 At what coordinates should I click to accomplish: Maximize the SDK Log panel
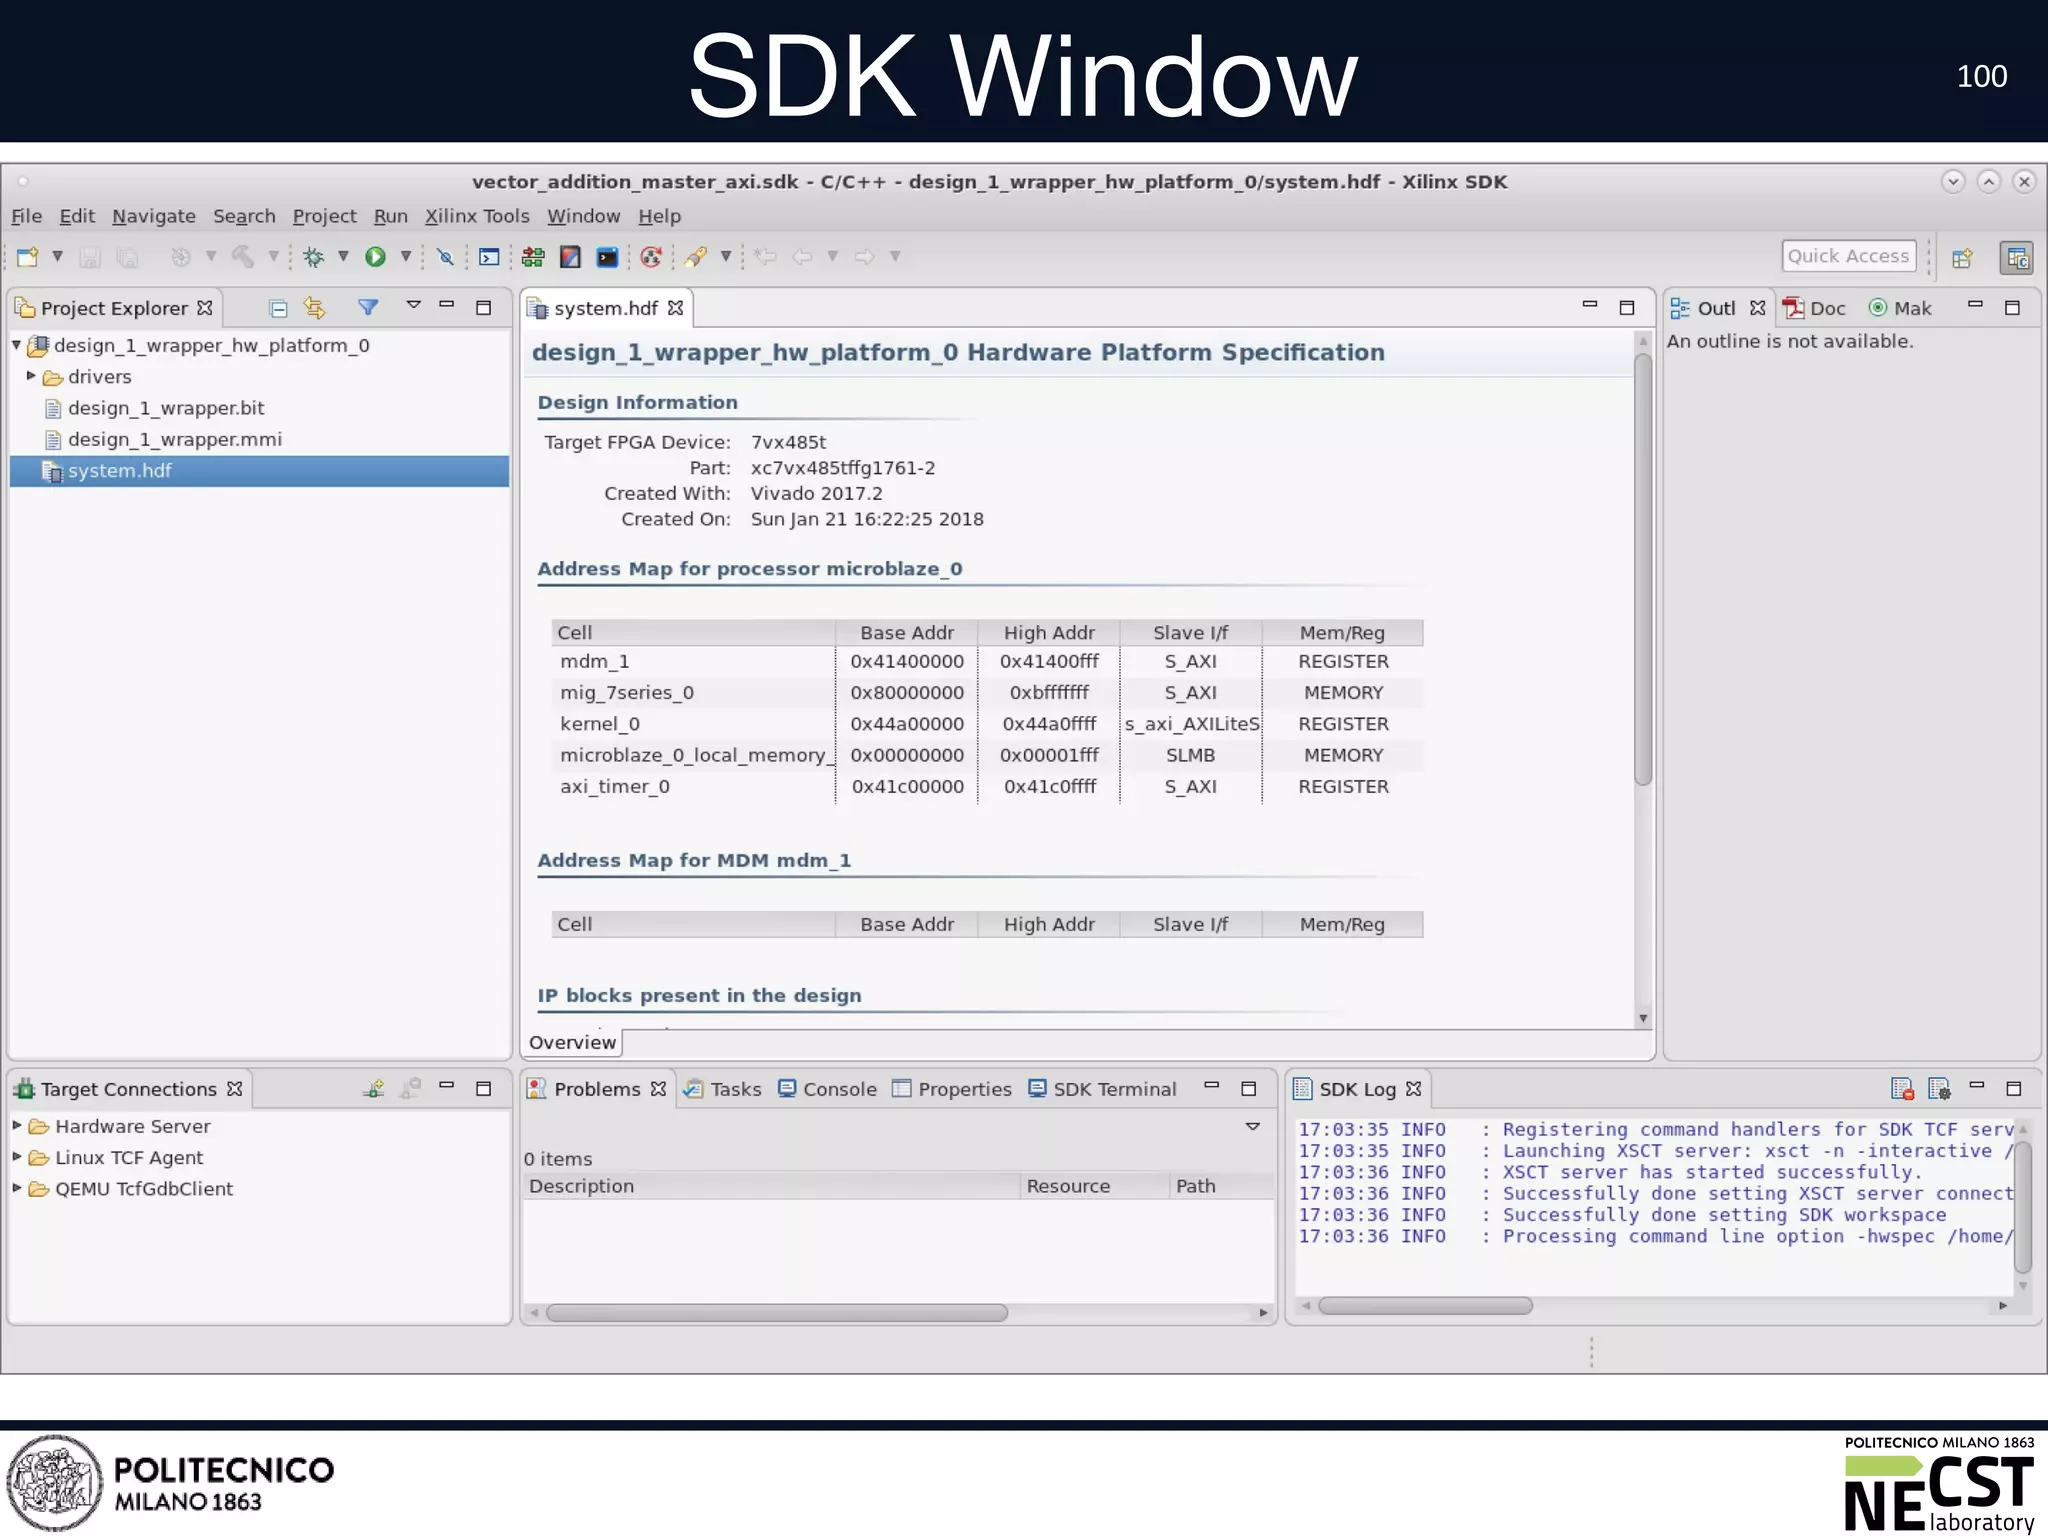click(2014, 1088)
